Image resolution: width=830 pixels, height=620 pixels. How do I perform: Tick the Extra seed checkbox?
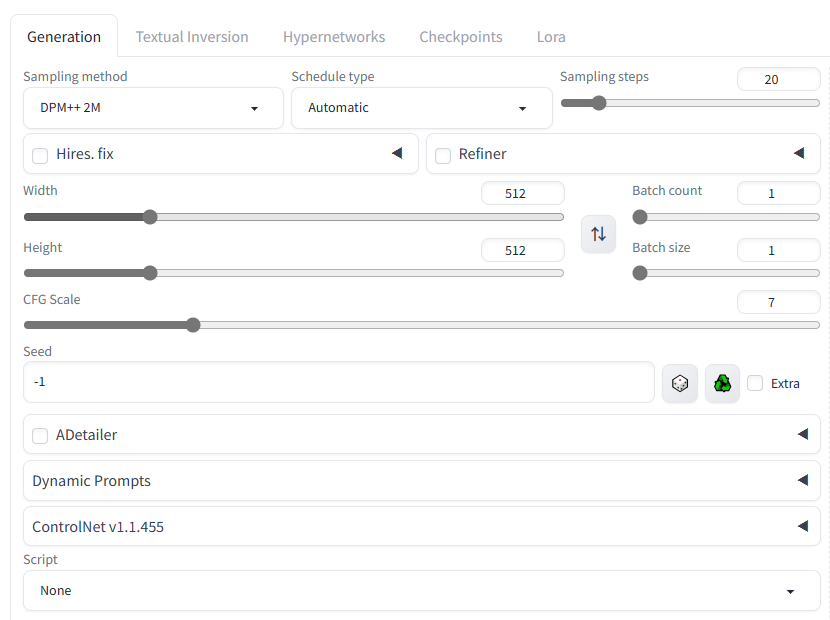[x=755, y=383]
